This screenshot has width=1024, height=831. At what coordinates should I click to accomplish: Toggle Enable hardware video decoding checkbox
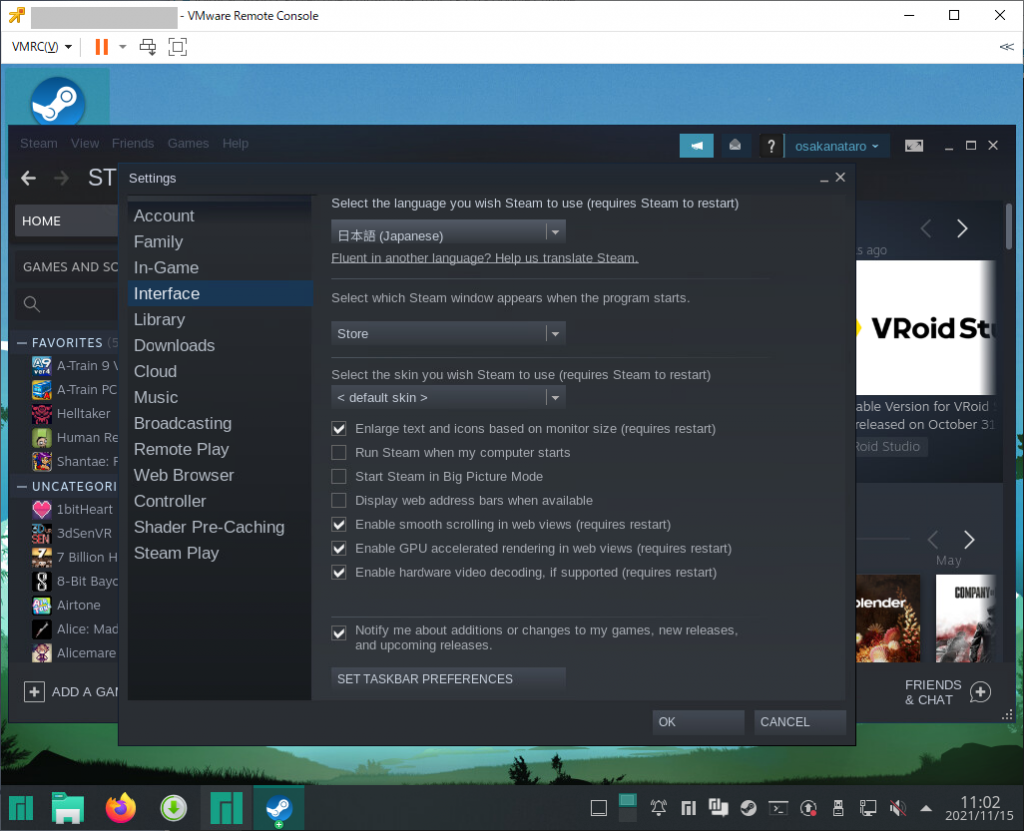coord(339,572)
